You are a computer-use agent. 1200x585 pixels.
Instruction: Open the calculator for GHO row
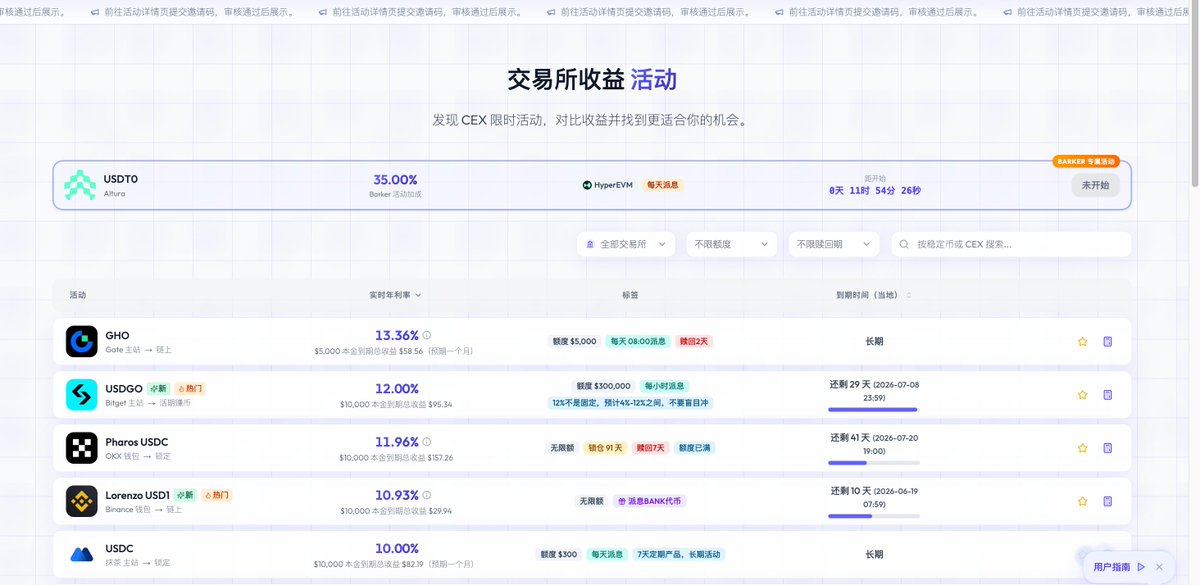1108,341
